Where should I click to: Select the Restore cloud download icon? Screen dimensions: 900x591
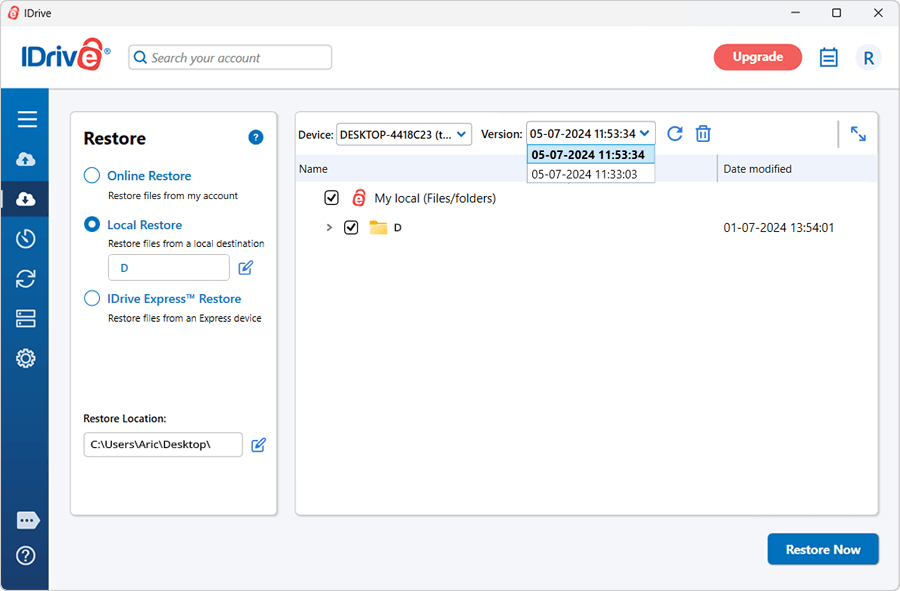(25, 199)
